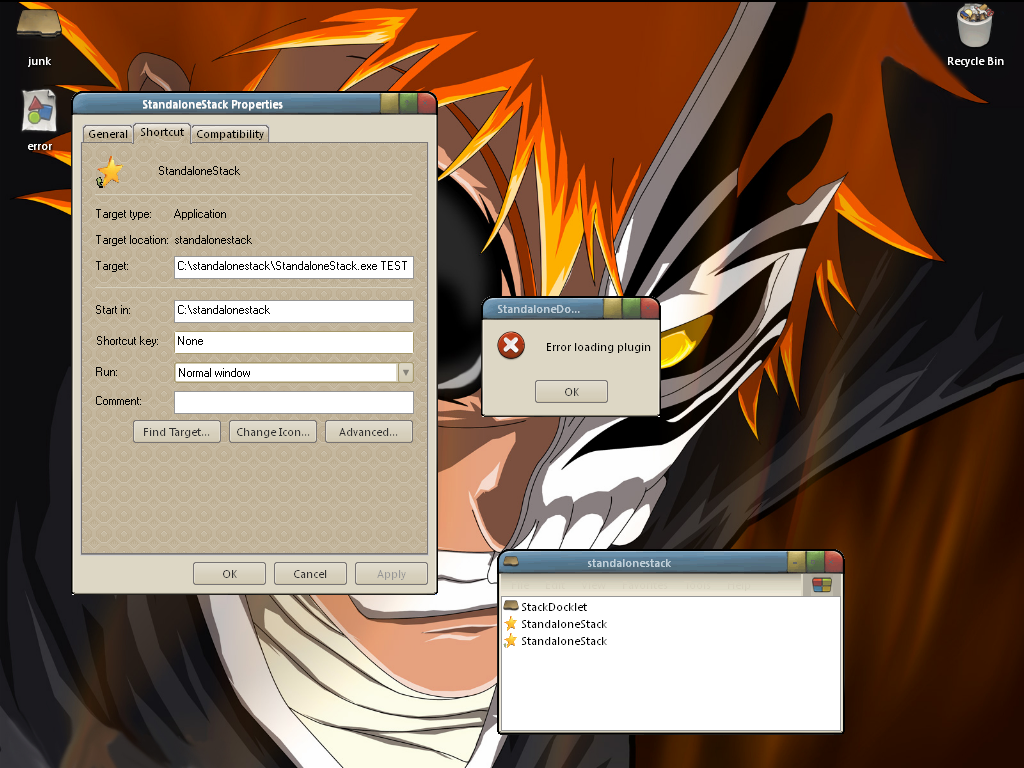The image size is (1024, 768).
Task: Click the Shortcut key field
Action: [294, 342]
